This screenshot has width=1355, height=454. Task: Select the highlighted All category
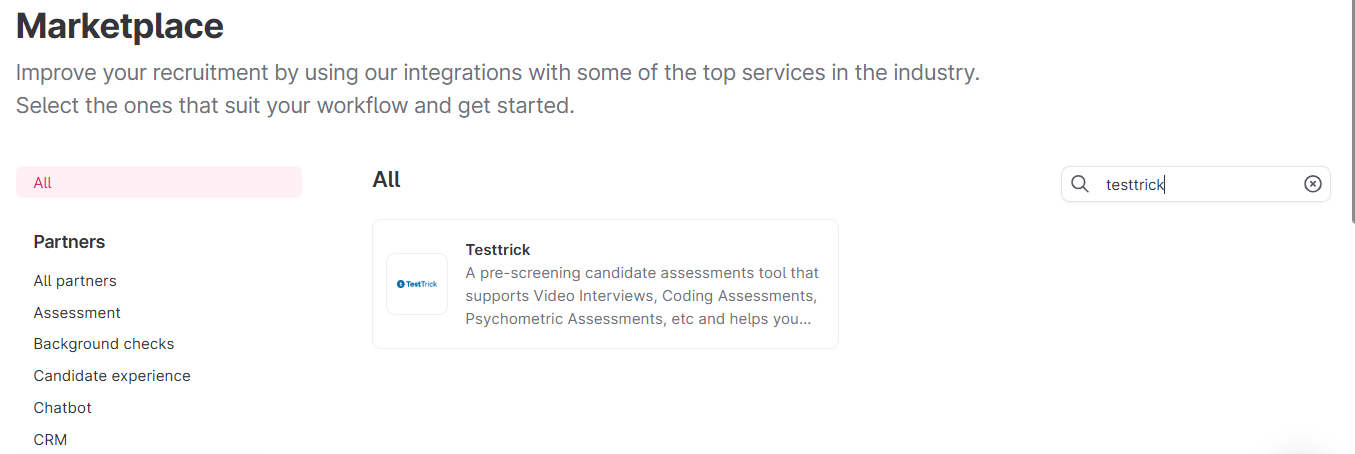tap(158, 182)
